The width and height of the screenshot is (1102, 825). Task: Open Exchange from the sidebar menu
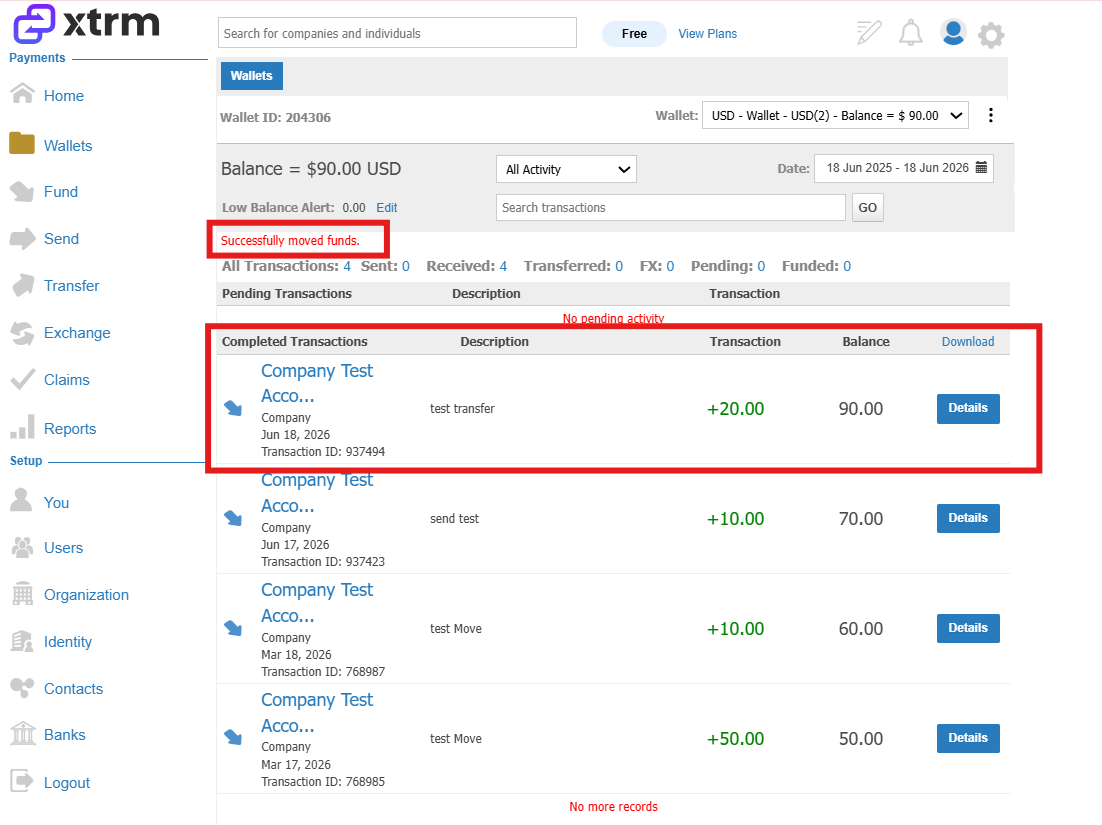pos(77,333)
